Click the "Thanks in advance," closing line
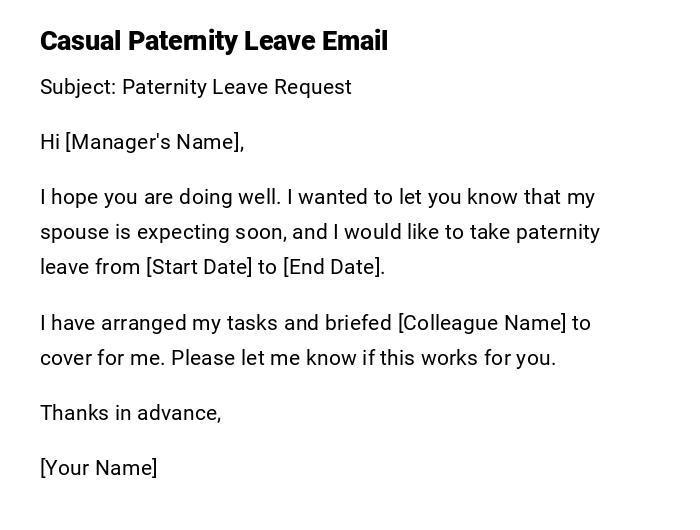This screenshot has width=700, height=530. [x=131, y=413]
